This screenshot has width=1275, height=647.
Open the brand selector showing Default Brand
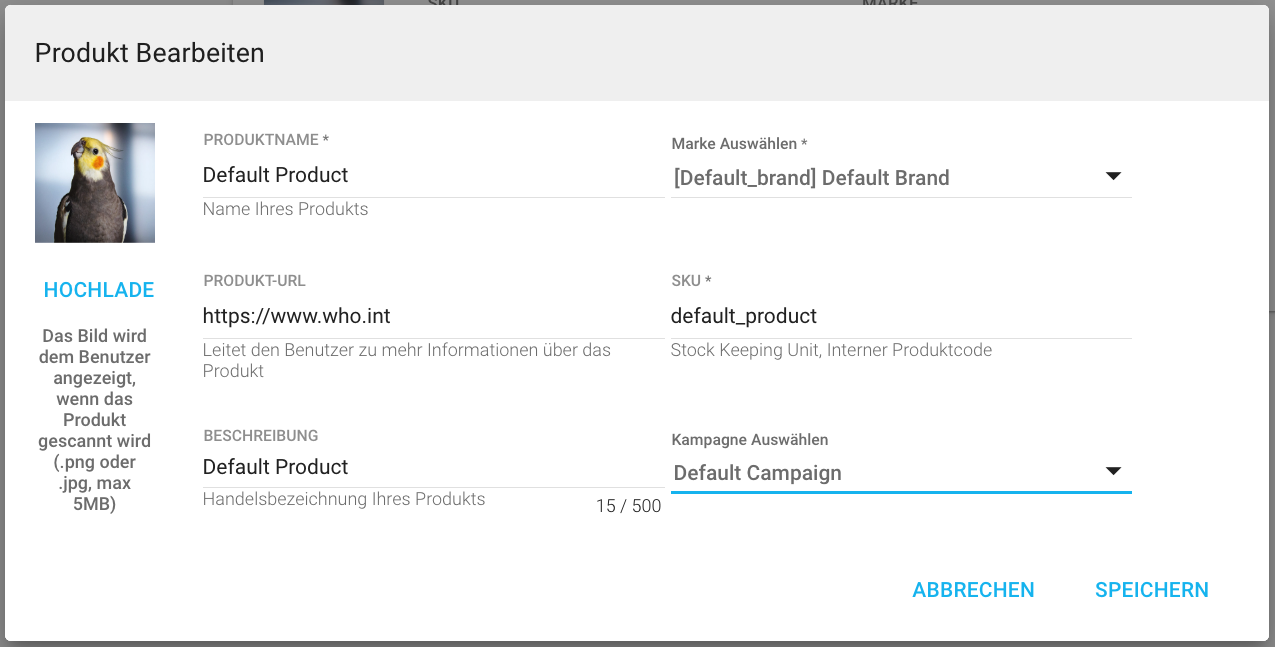[x=885, y=178]
